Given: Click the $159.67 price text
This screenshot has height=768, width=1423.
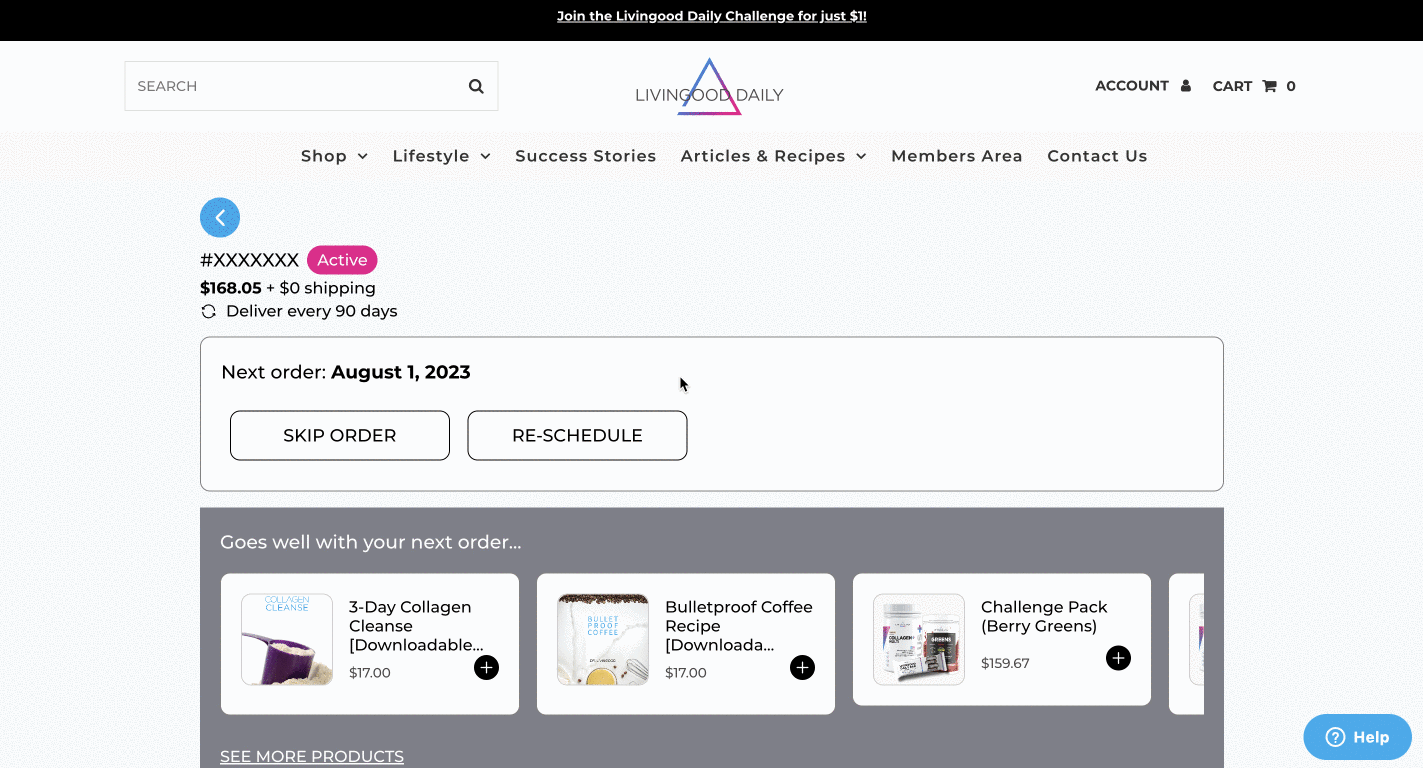Looking at the screenshot, I should [x=1005, y=663].
